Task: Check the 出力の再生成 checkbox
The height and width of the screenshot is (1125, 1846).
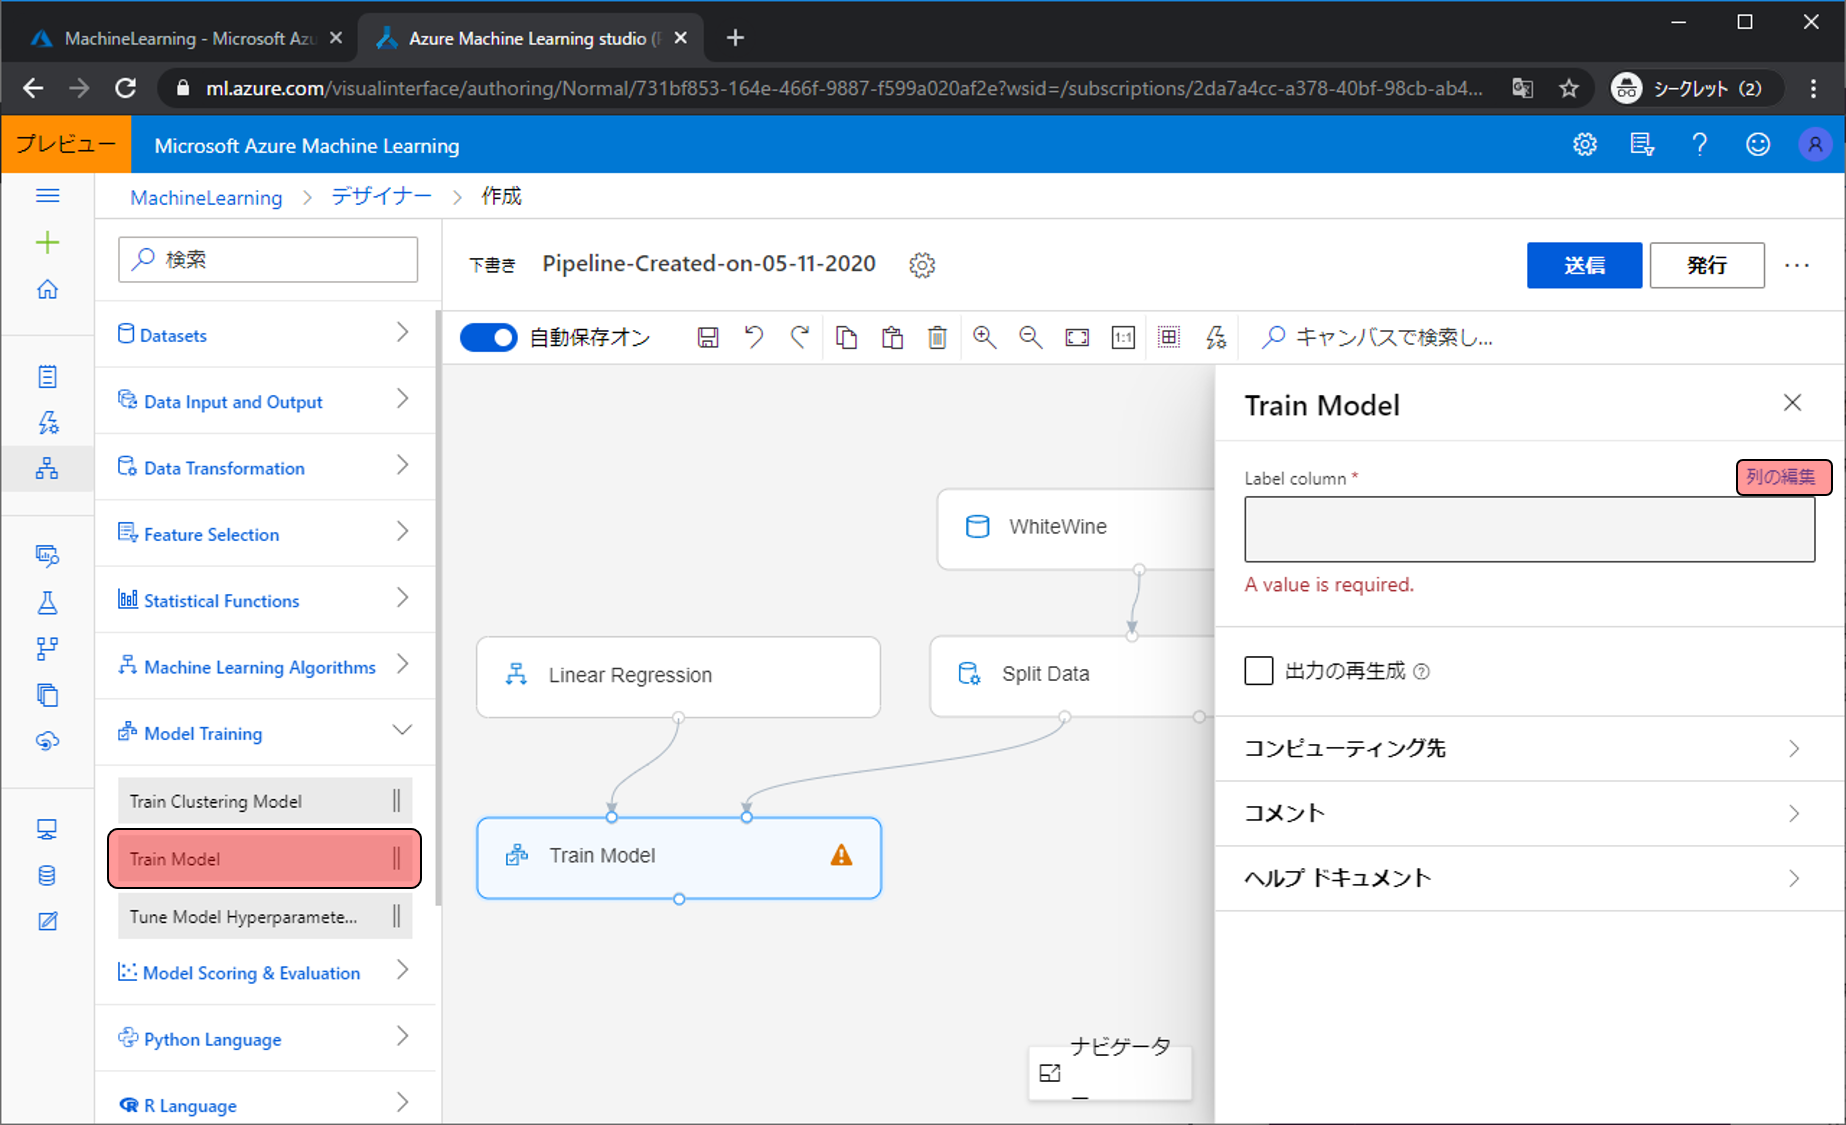Action: pos(1259,671)
